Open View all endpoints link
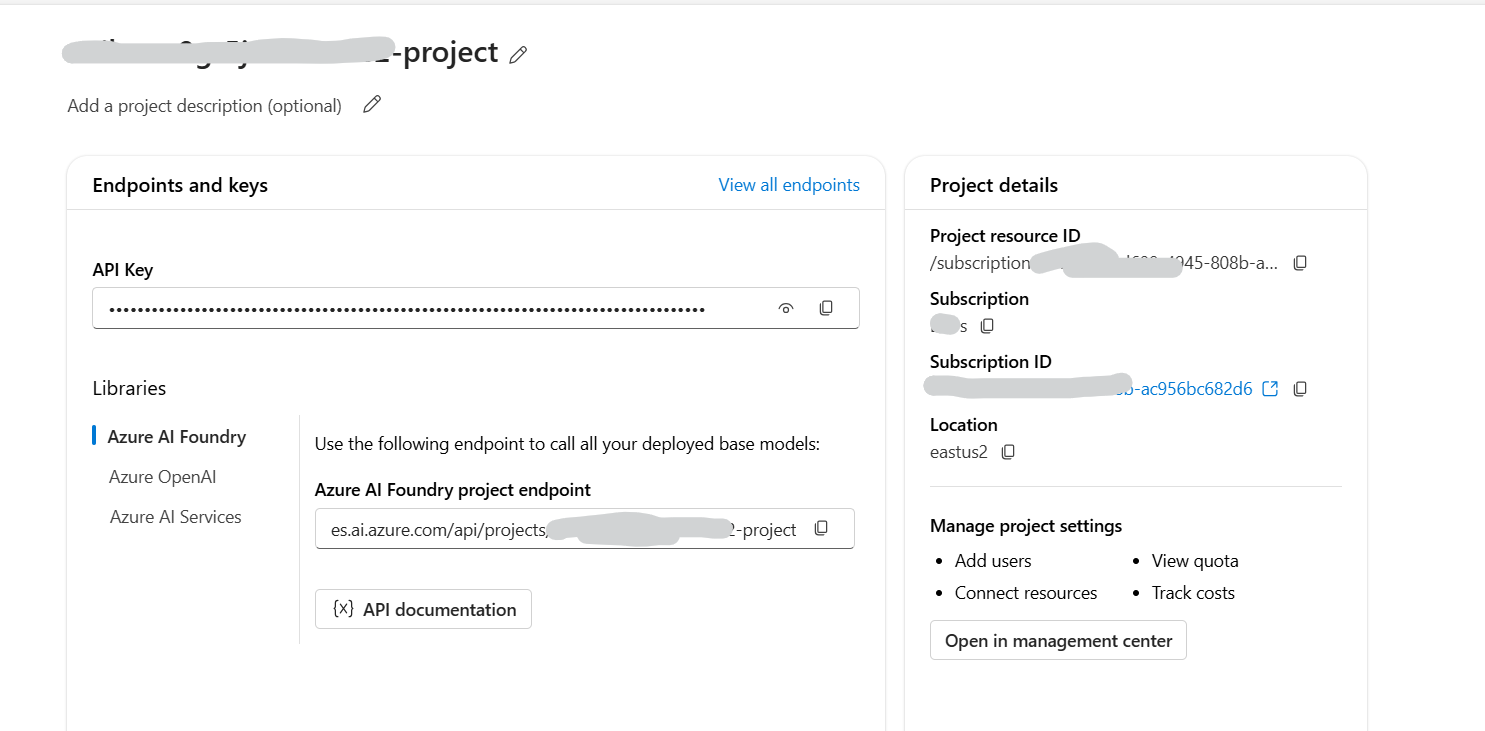This screenshot has height=731, width=1485. (x=789, y=185)
